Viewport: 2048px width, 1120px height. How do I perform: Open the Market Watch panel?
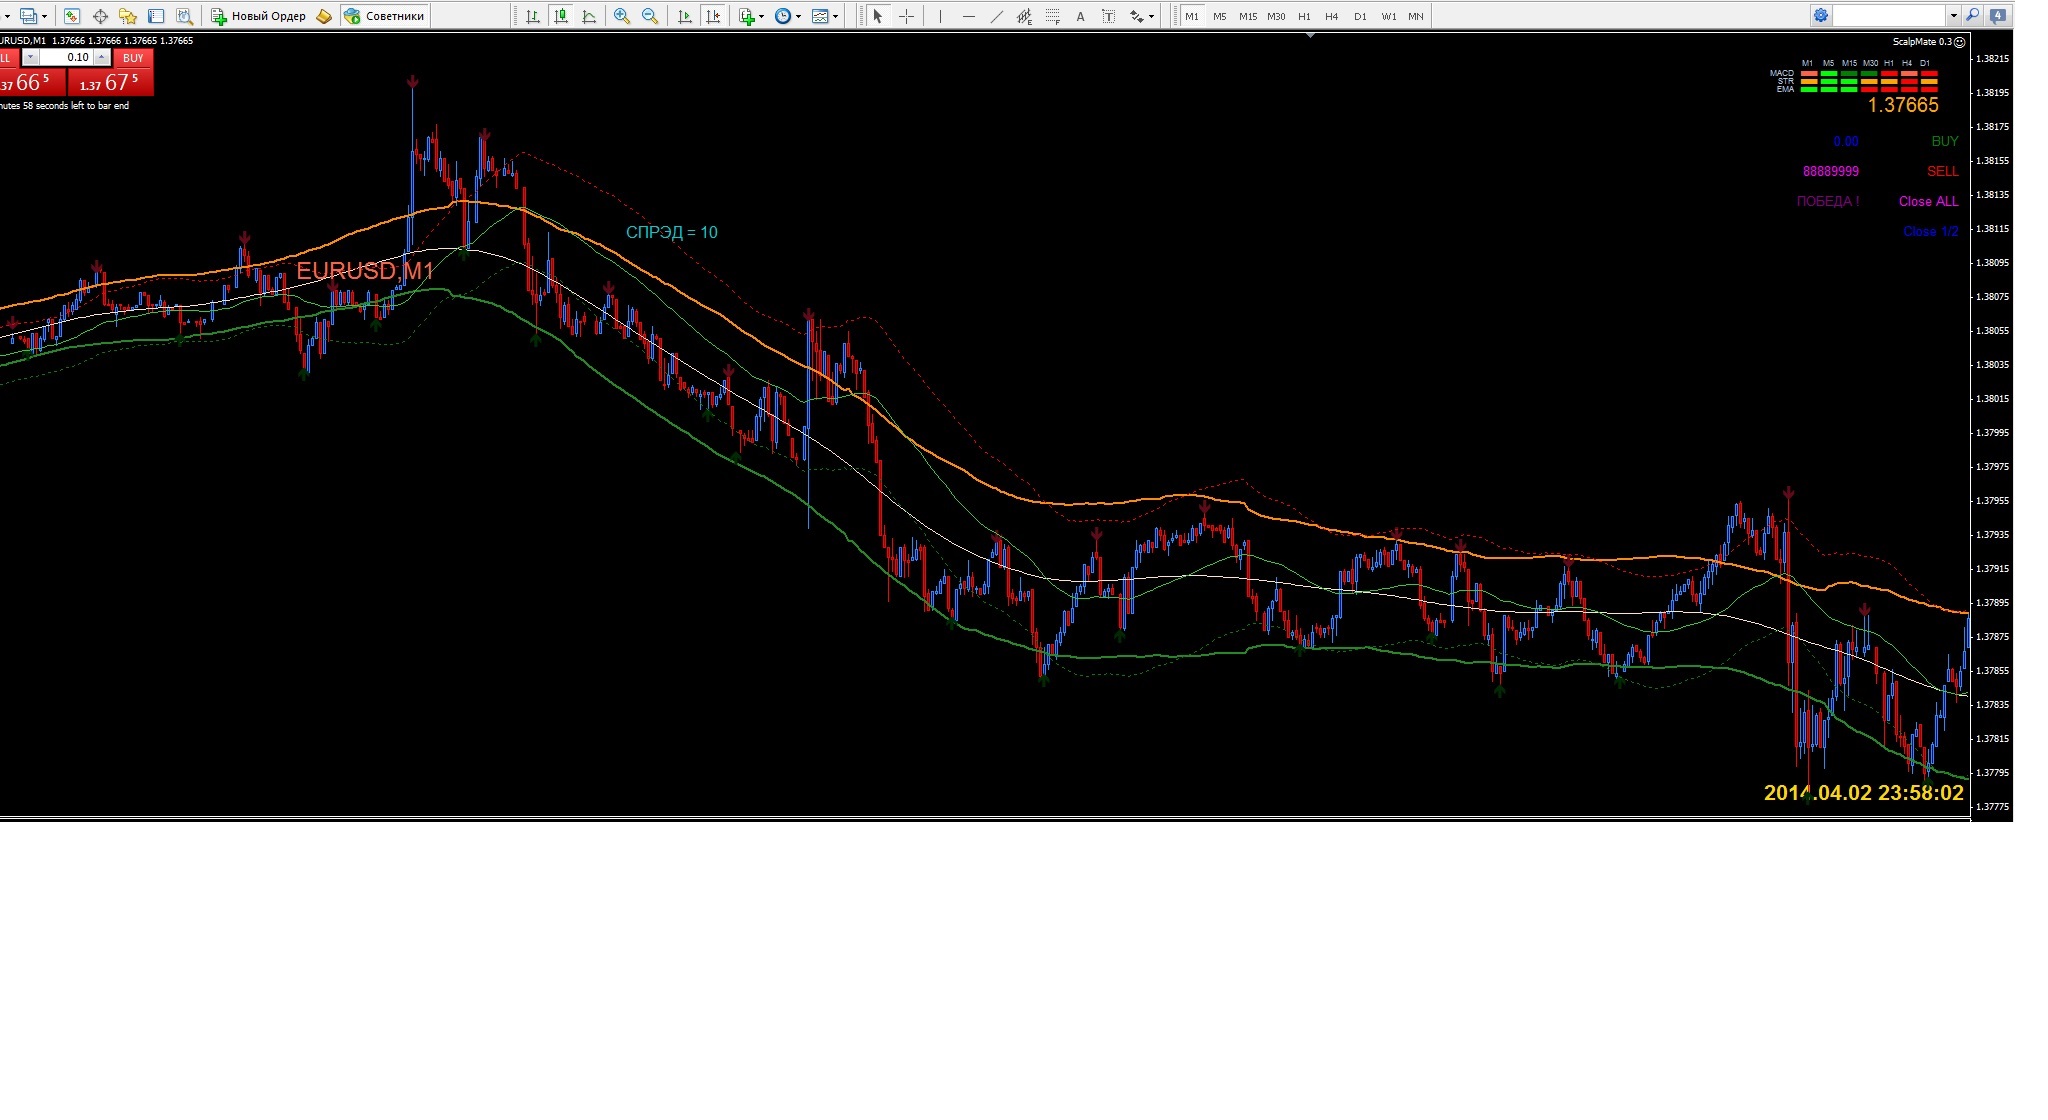coord(72,16)
